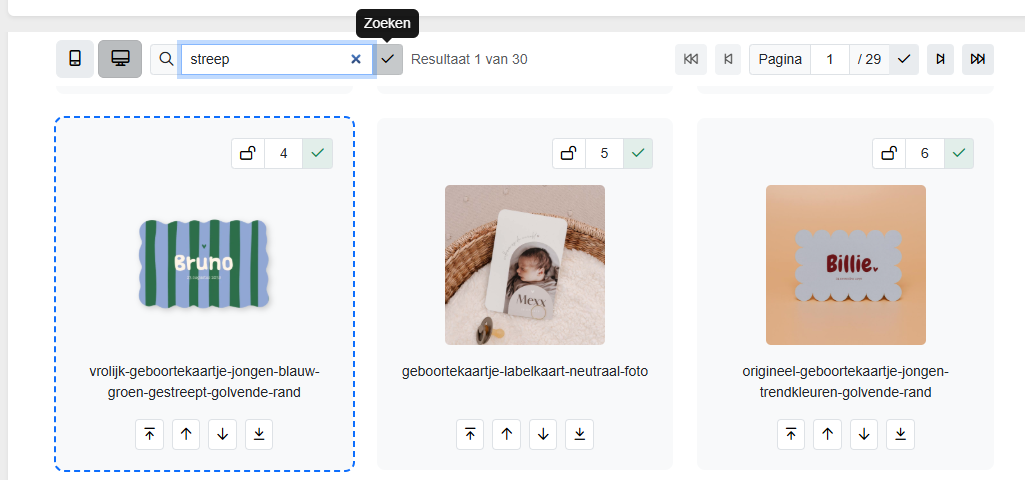
Task: Toggle lock on card position 4
Action: click(248, 154)
